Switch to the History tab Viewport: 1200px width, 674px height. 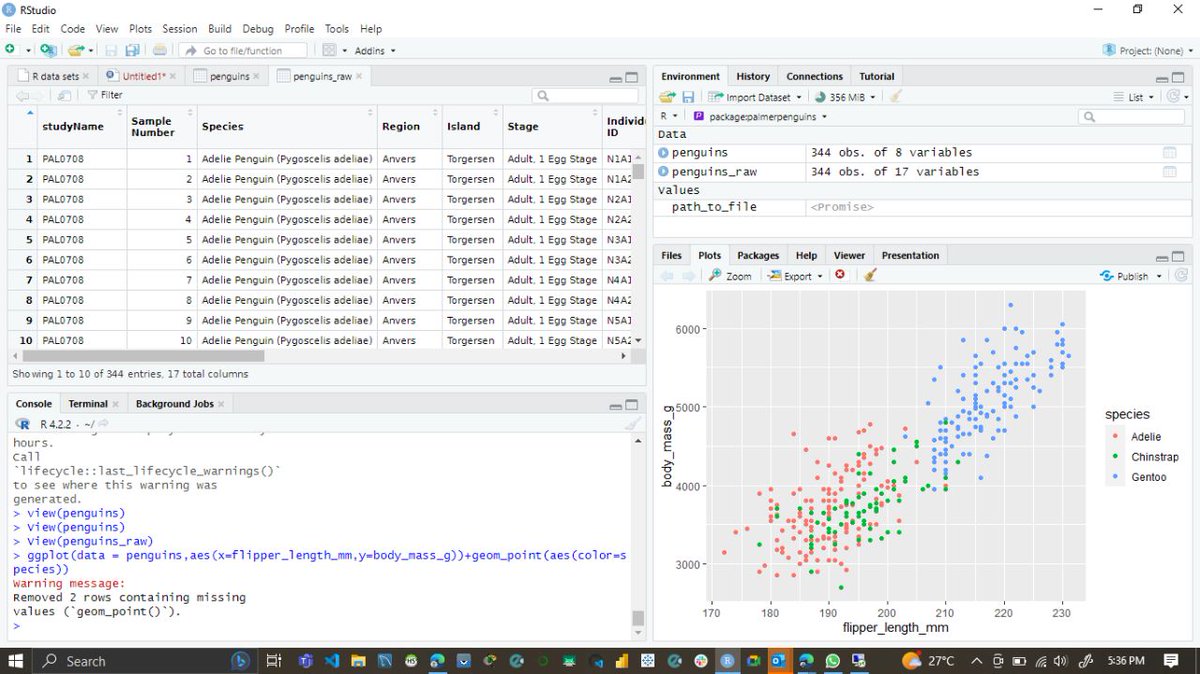coord(752,76)
